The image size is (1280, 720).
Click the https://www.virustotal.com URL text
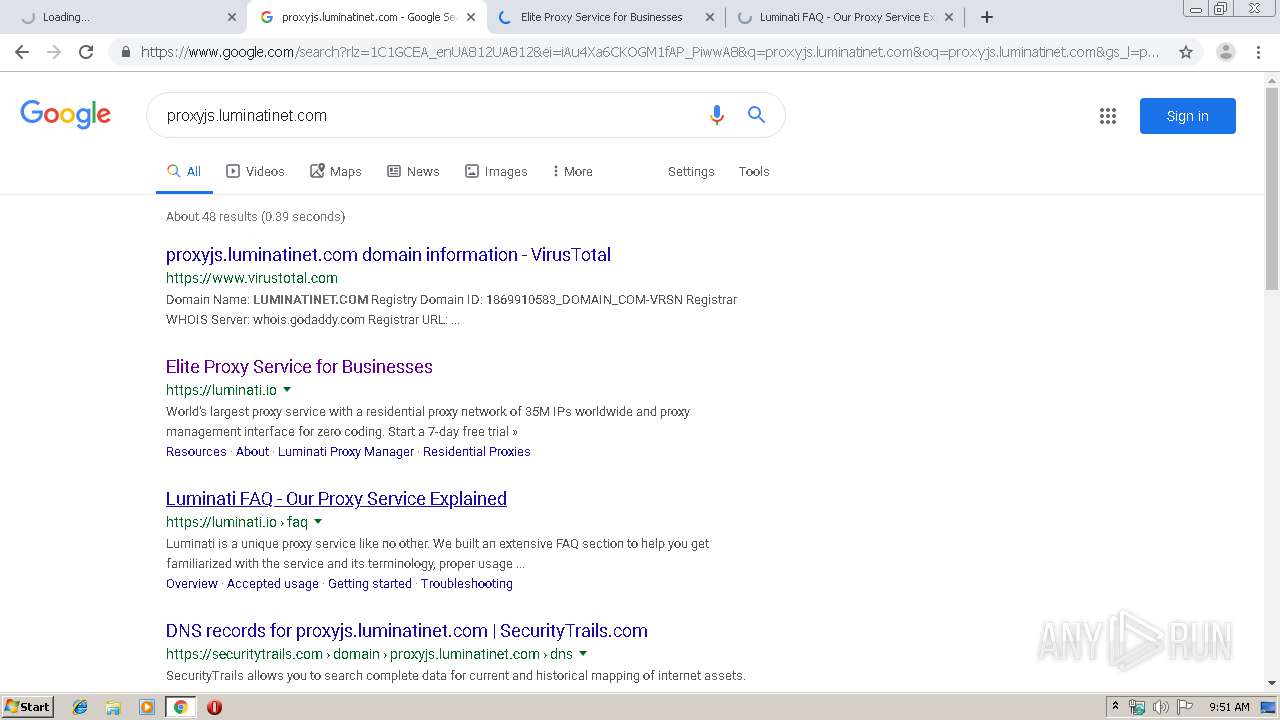pyautogui.click(x=252, y=278)
